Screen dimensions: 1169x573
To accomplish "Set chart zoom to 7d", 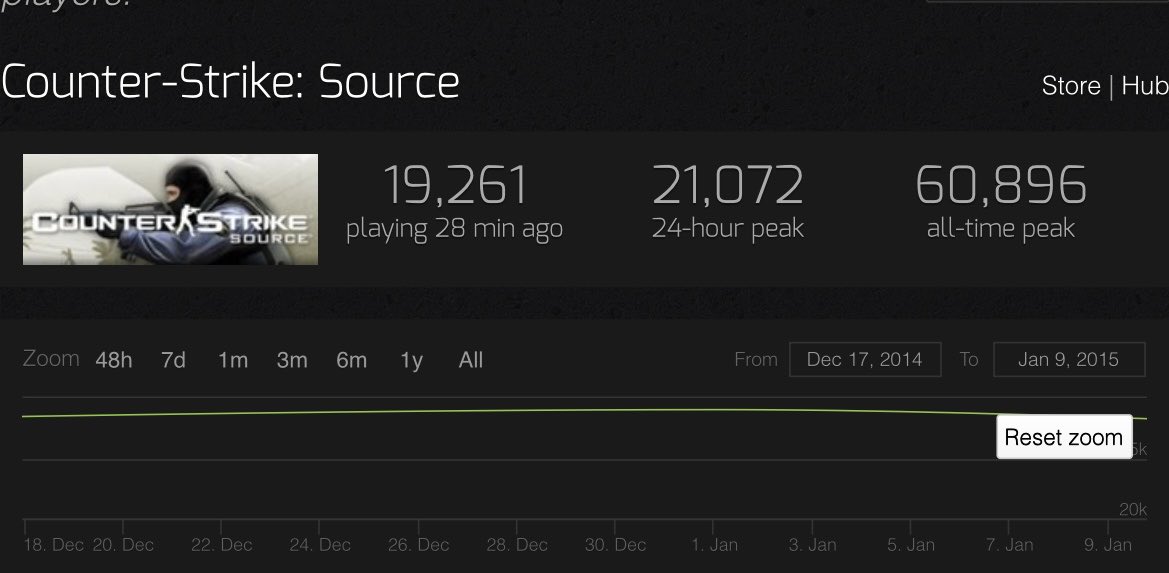I will 173,360.
